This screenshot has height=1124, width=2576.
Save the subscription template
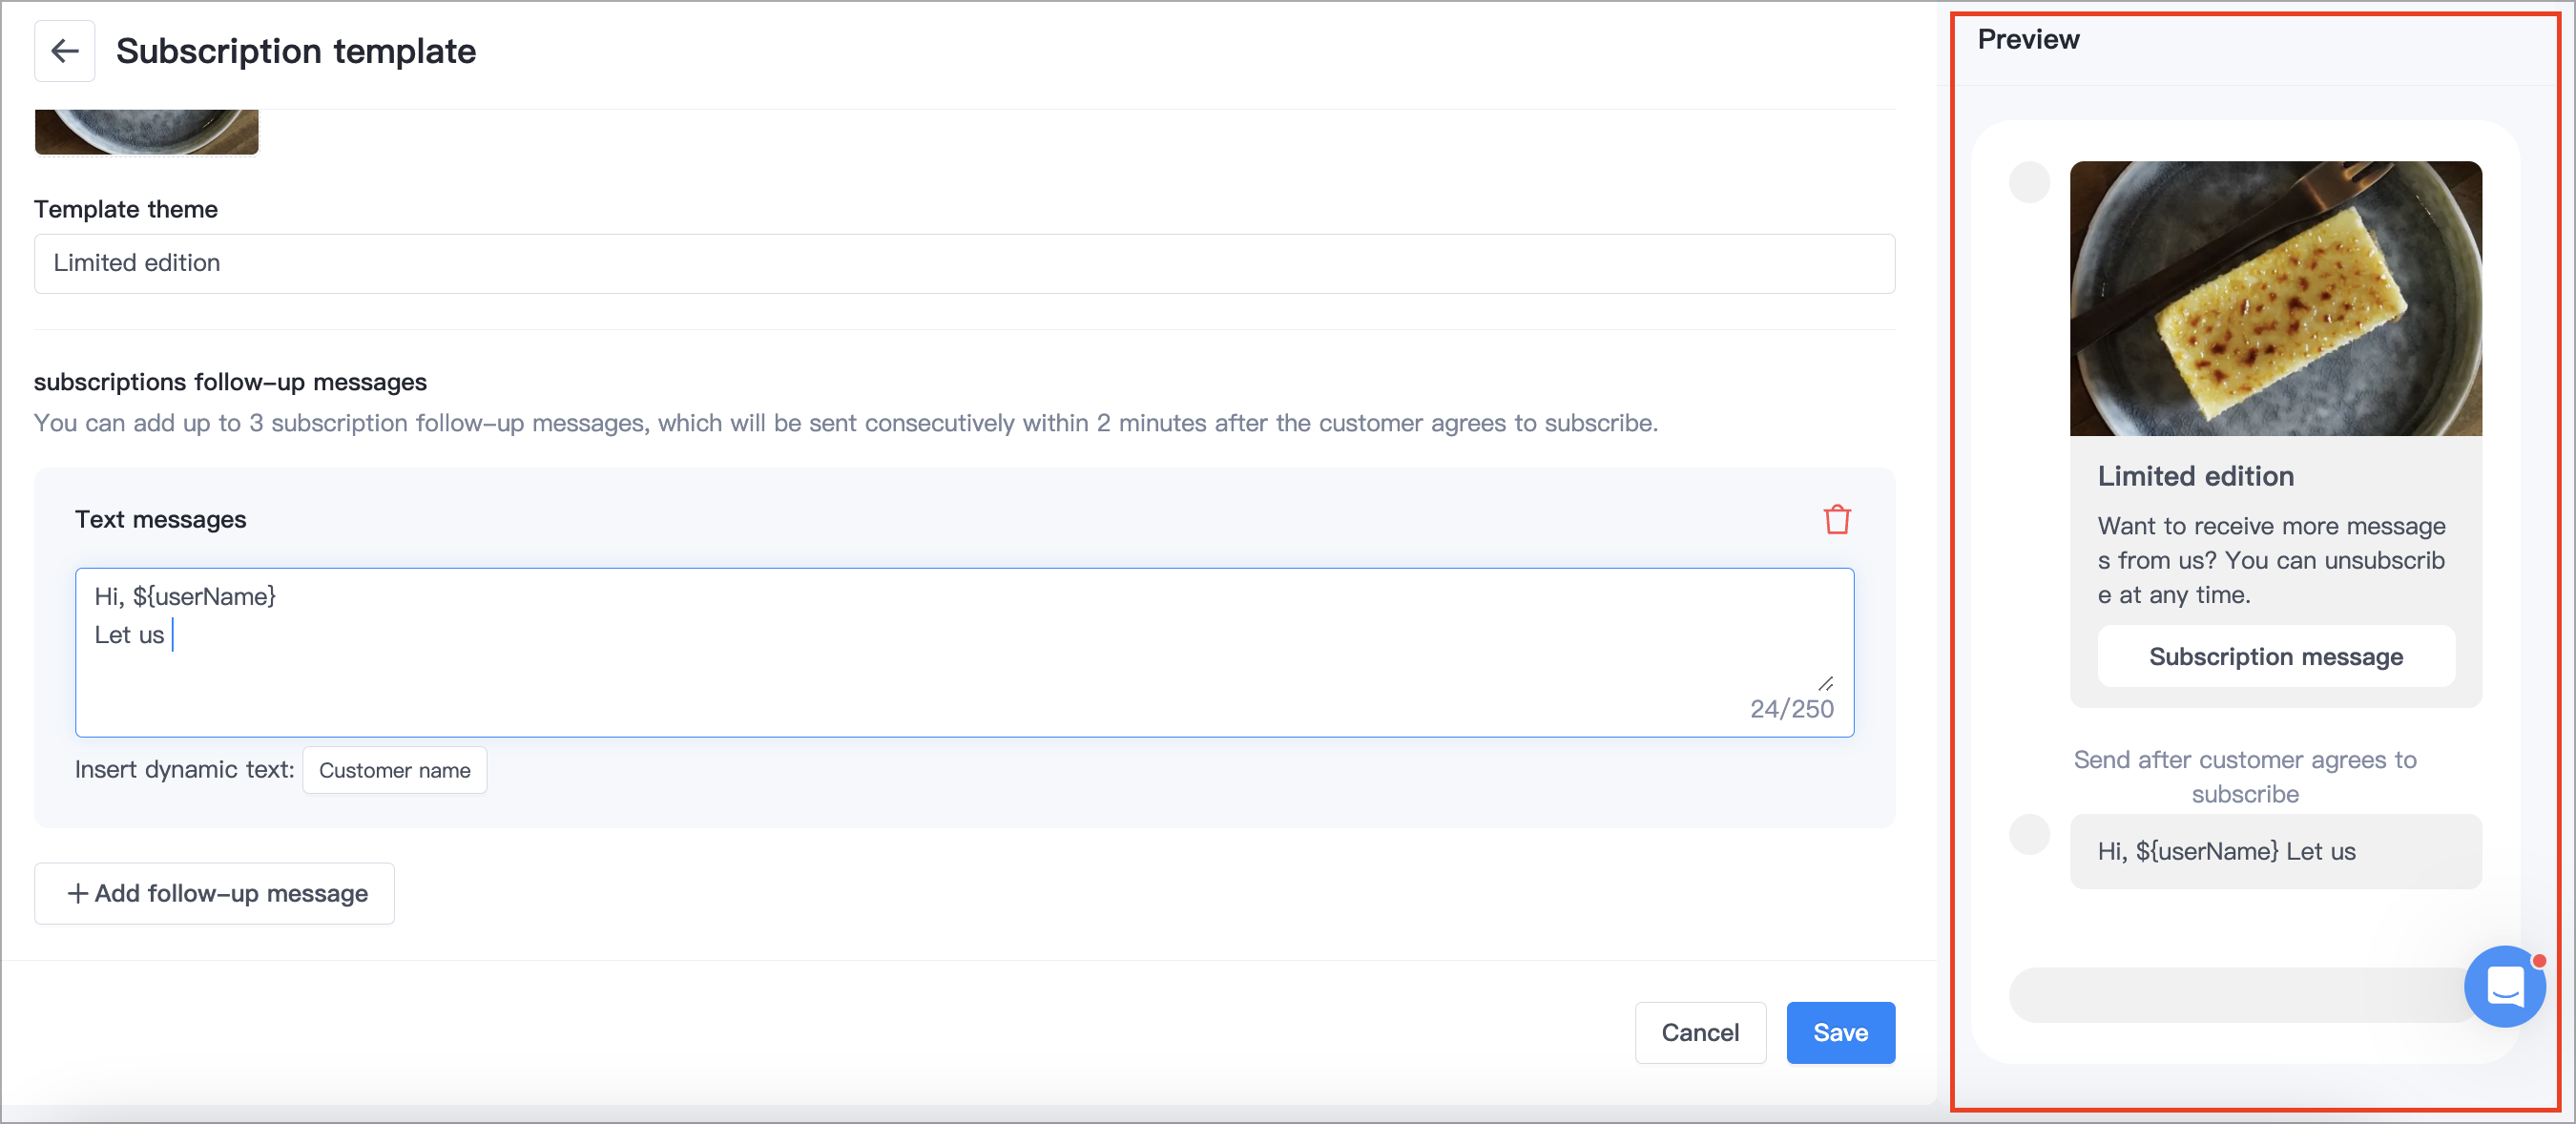1840,1032
